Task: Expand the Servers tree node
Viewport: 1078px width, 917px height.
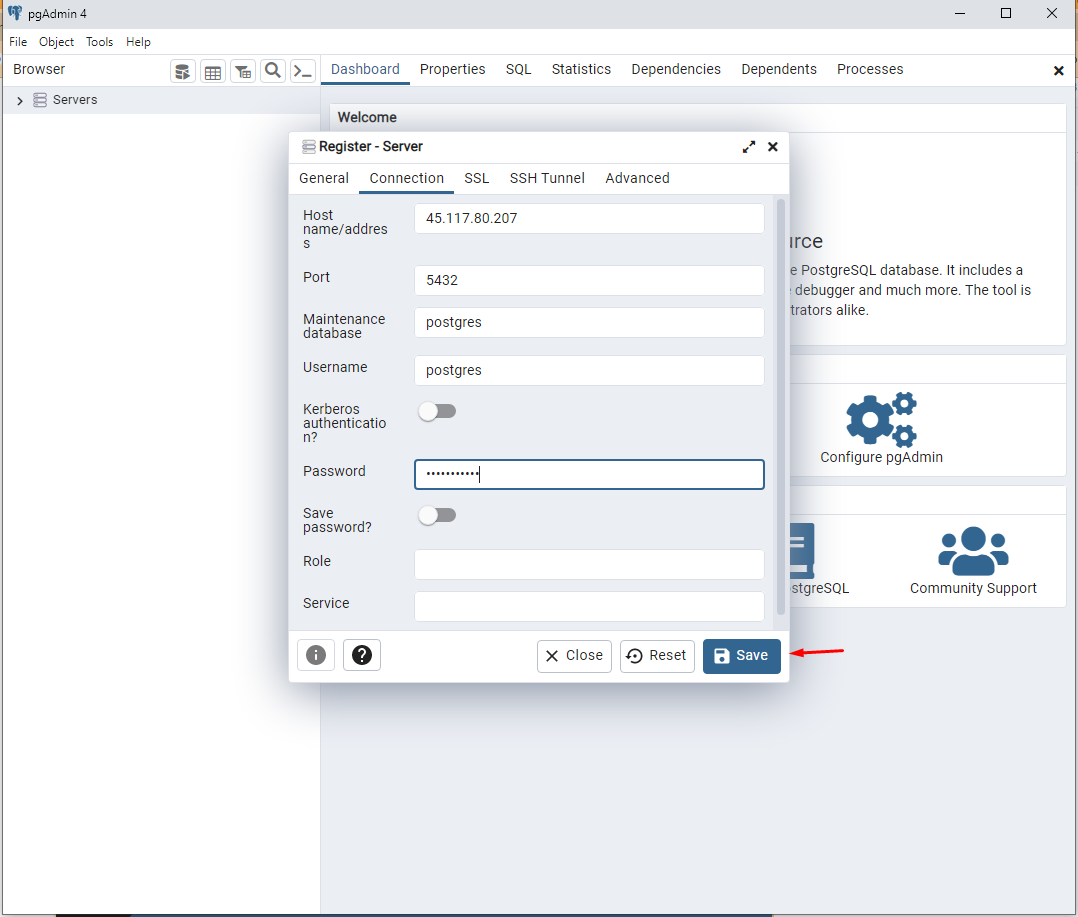Action: [x=20, y=101]
